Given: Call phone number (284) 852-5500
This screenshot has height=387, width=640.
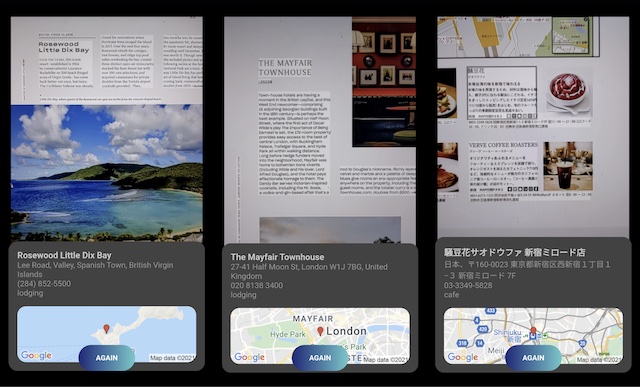Looking at the screenshot, I should tap(44, 284).
